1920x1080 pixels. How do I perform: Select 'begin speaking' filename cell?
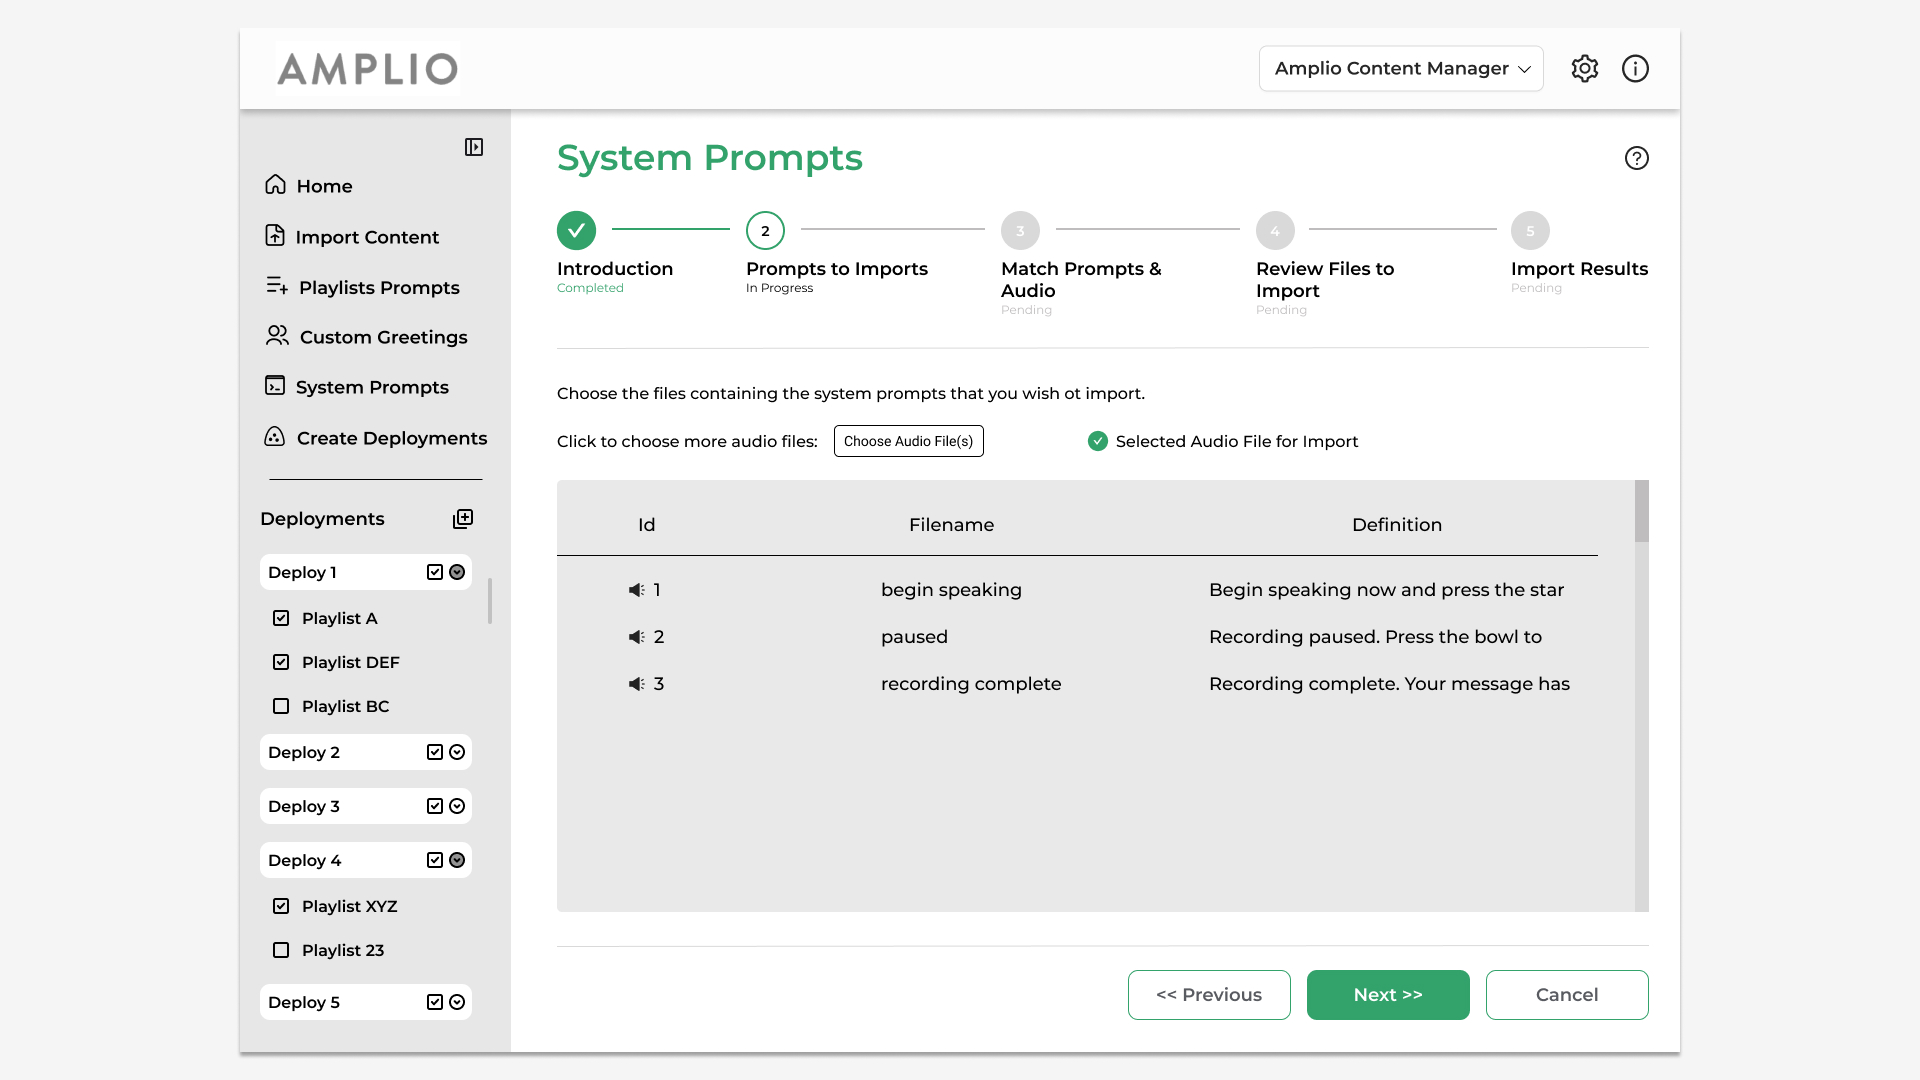click(x=951, y=590)
